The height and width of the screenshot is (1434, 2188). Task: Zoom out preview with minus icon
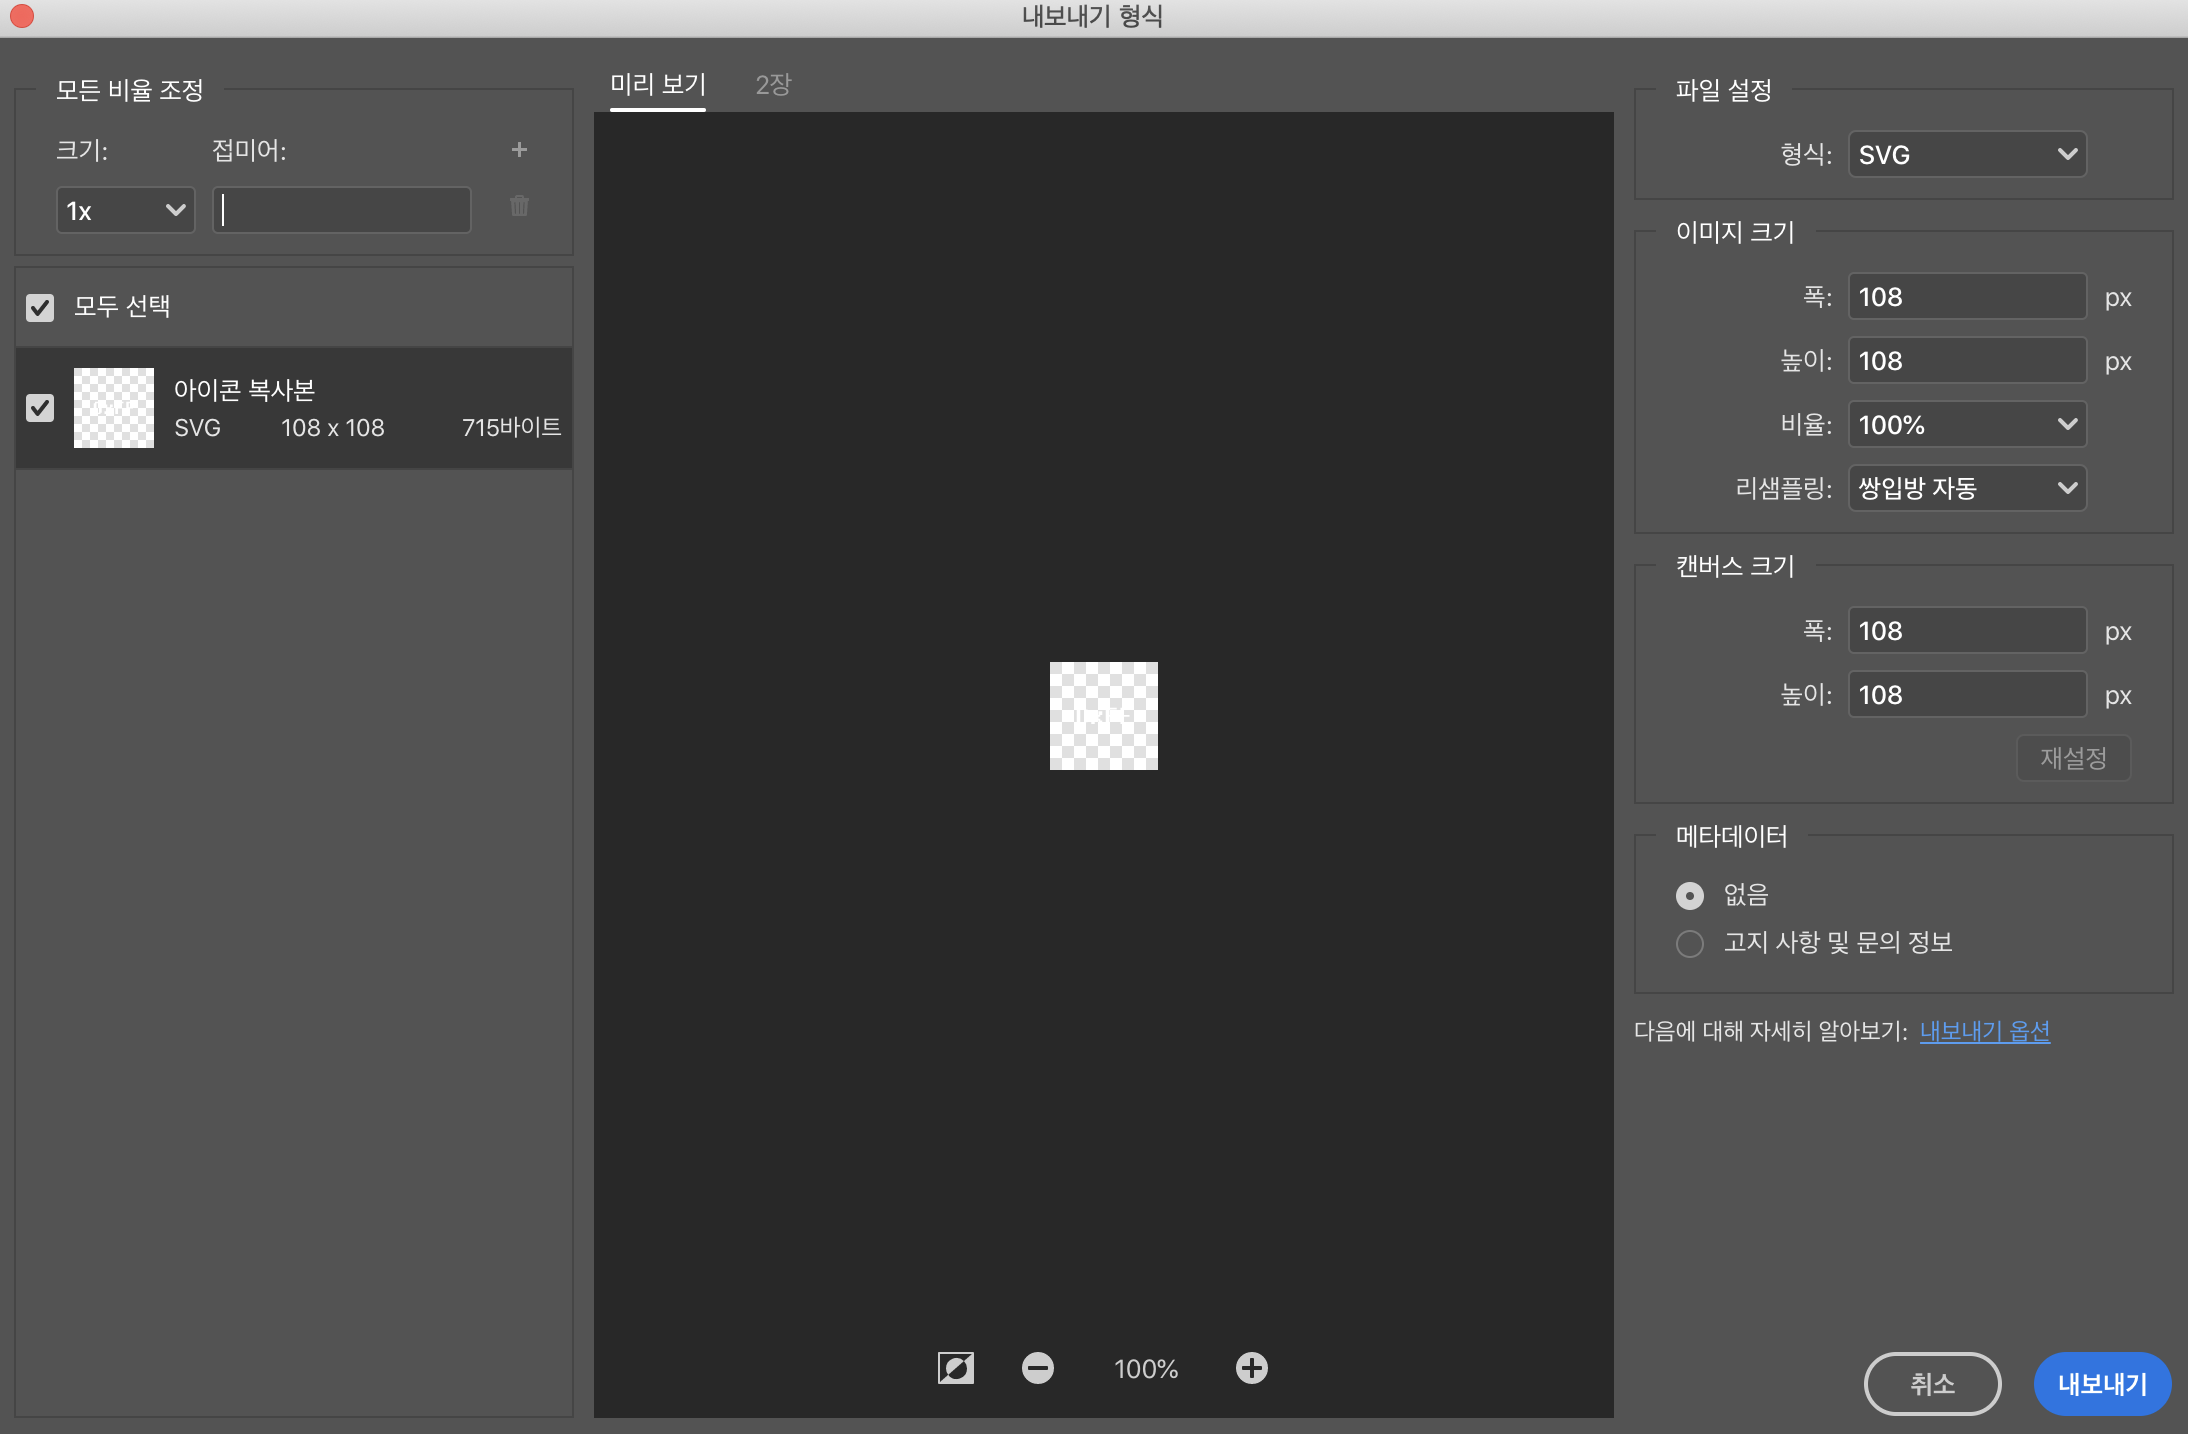point(1038,1368)
